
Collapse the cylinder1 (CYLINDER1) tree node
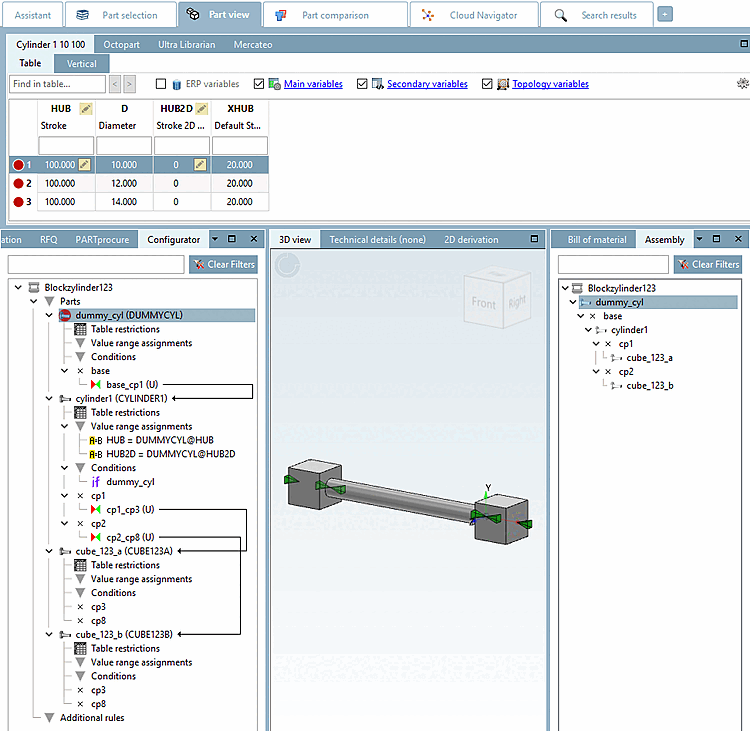tap(49, 398)
